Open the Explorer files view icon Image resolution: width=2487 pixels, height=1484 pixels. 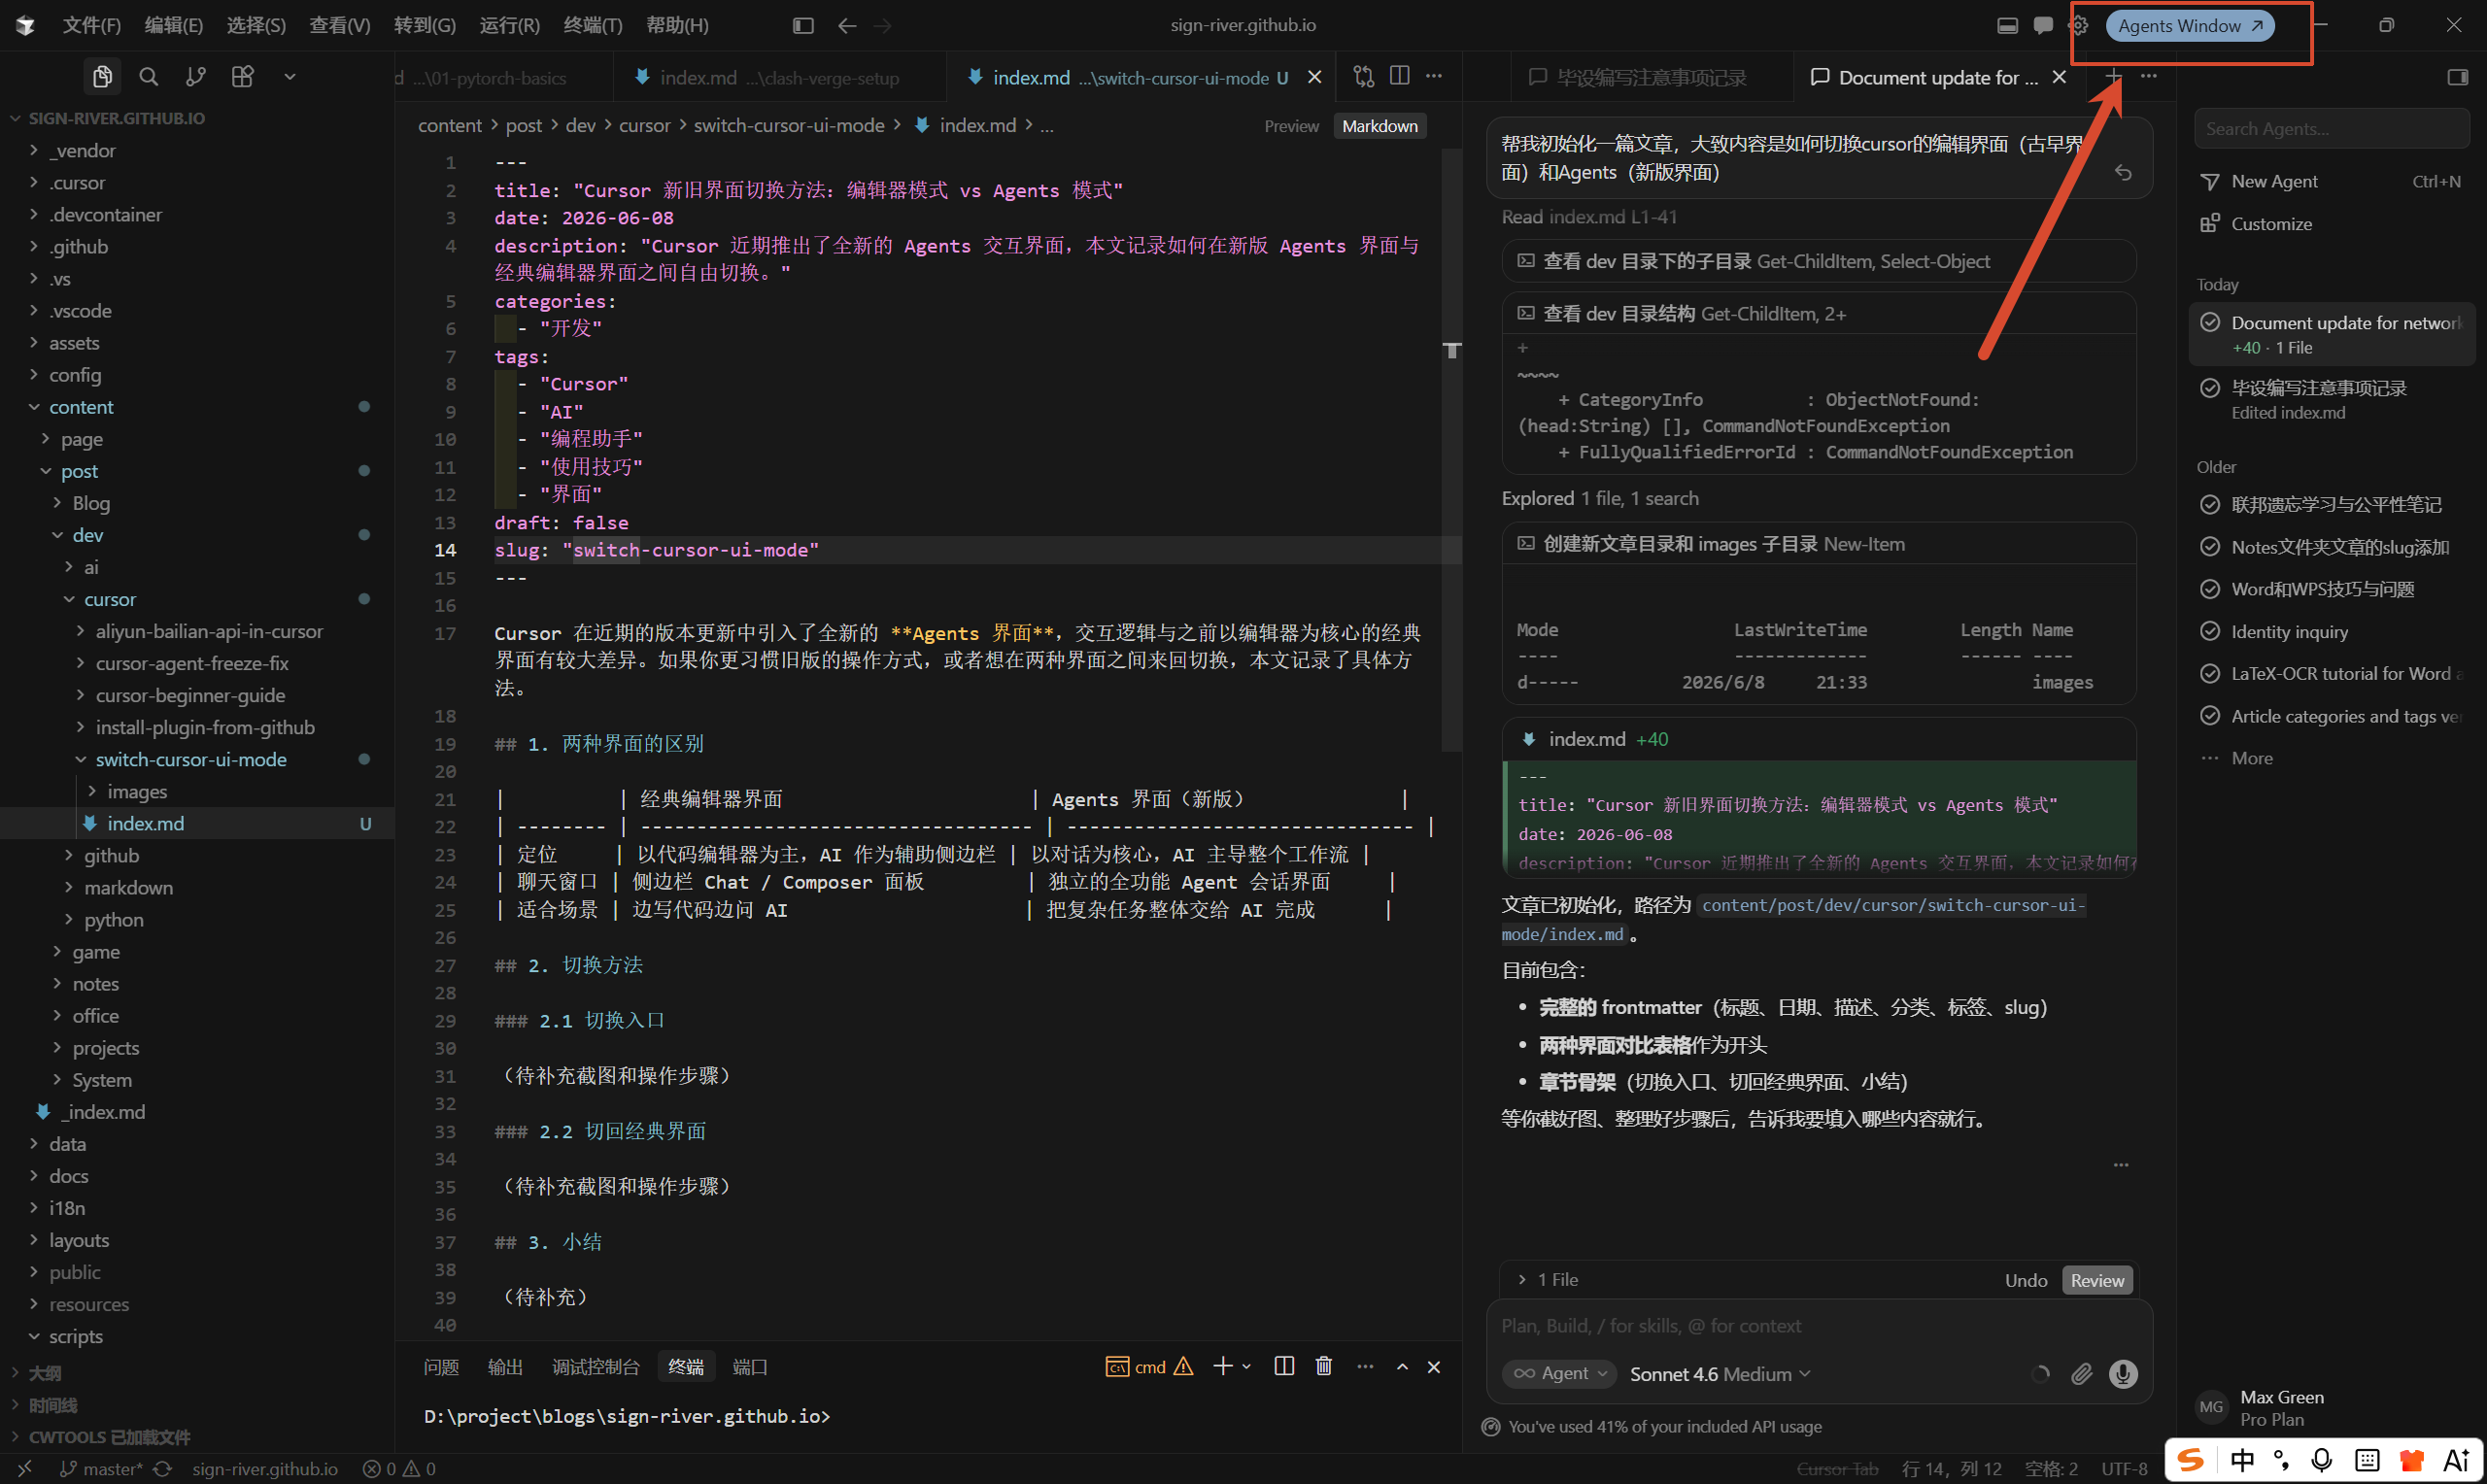tap(102, 77)
